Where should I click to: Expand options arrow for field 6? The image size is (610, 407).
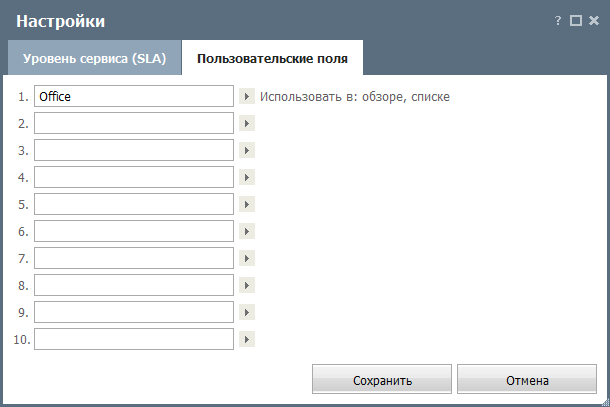(247, 231)
